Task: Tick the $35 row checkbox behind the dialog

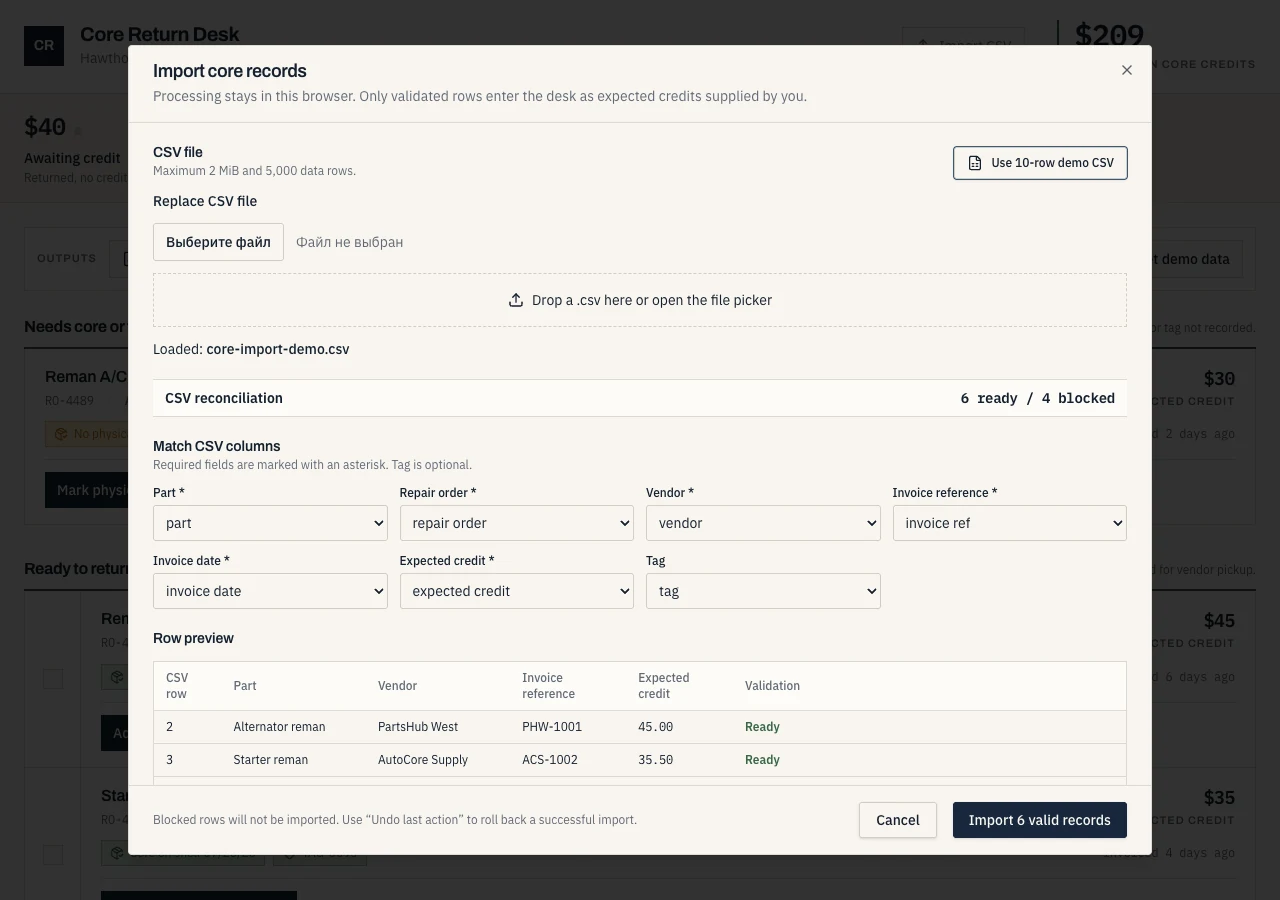Action: (x=53, y=855)
